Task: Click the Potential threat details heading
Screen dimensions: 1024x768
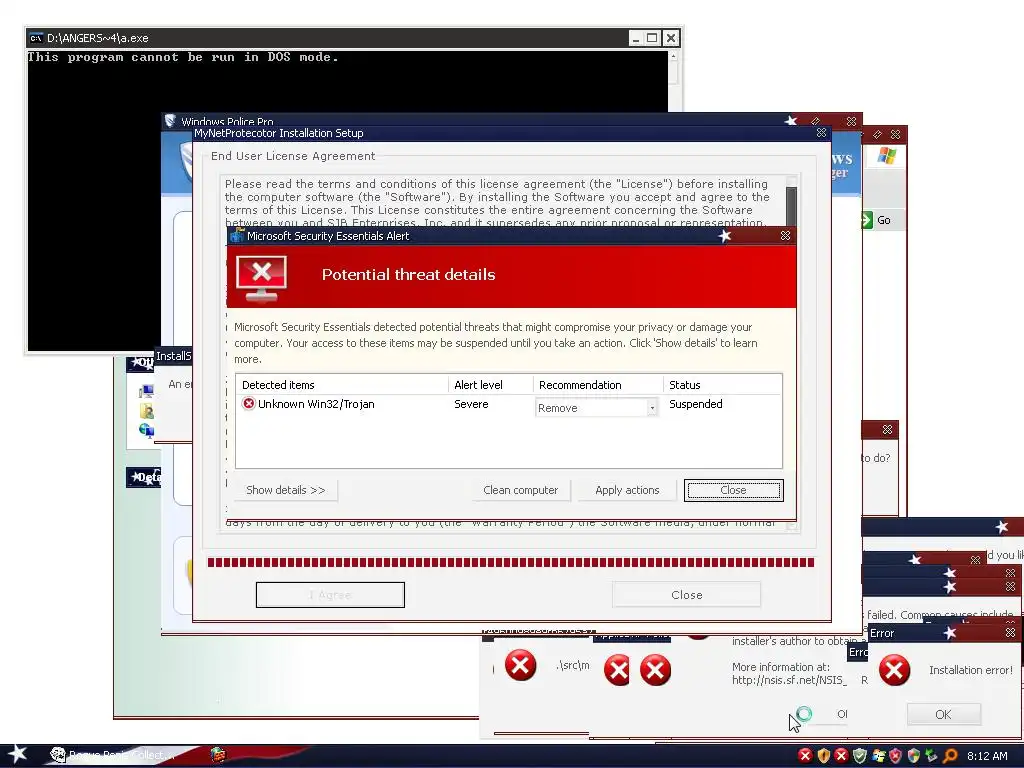Action: [408, 274]
